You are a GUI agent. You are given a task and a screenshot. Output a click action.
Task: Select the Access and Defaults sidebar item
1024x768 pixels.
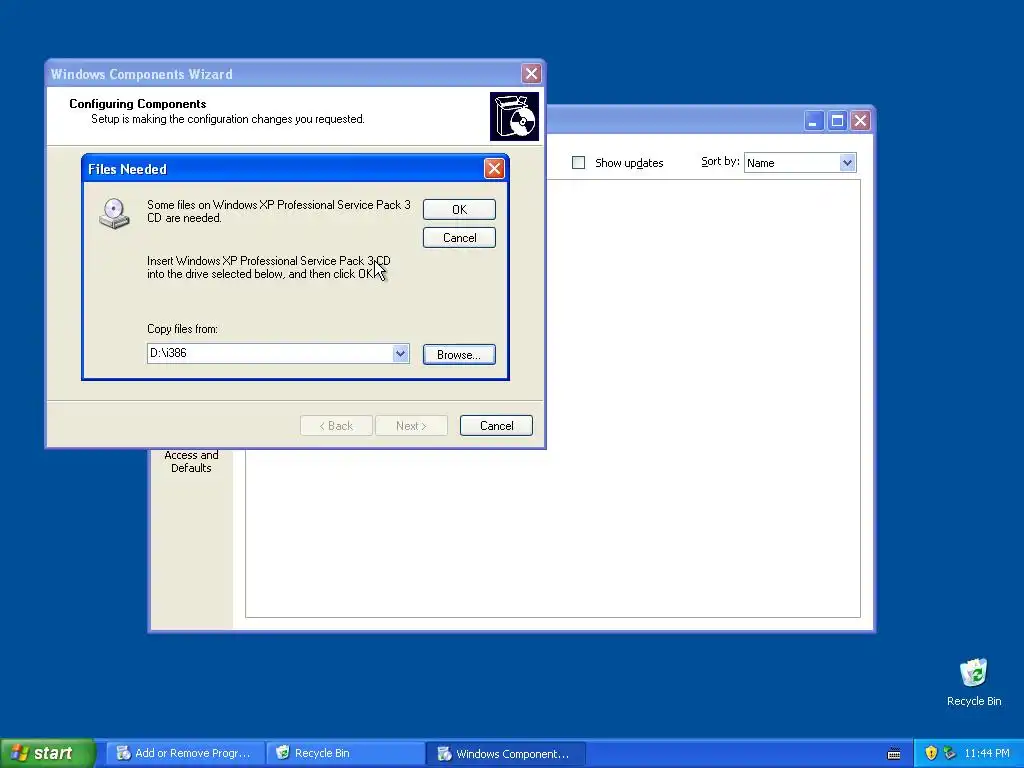point(191,462)
